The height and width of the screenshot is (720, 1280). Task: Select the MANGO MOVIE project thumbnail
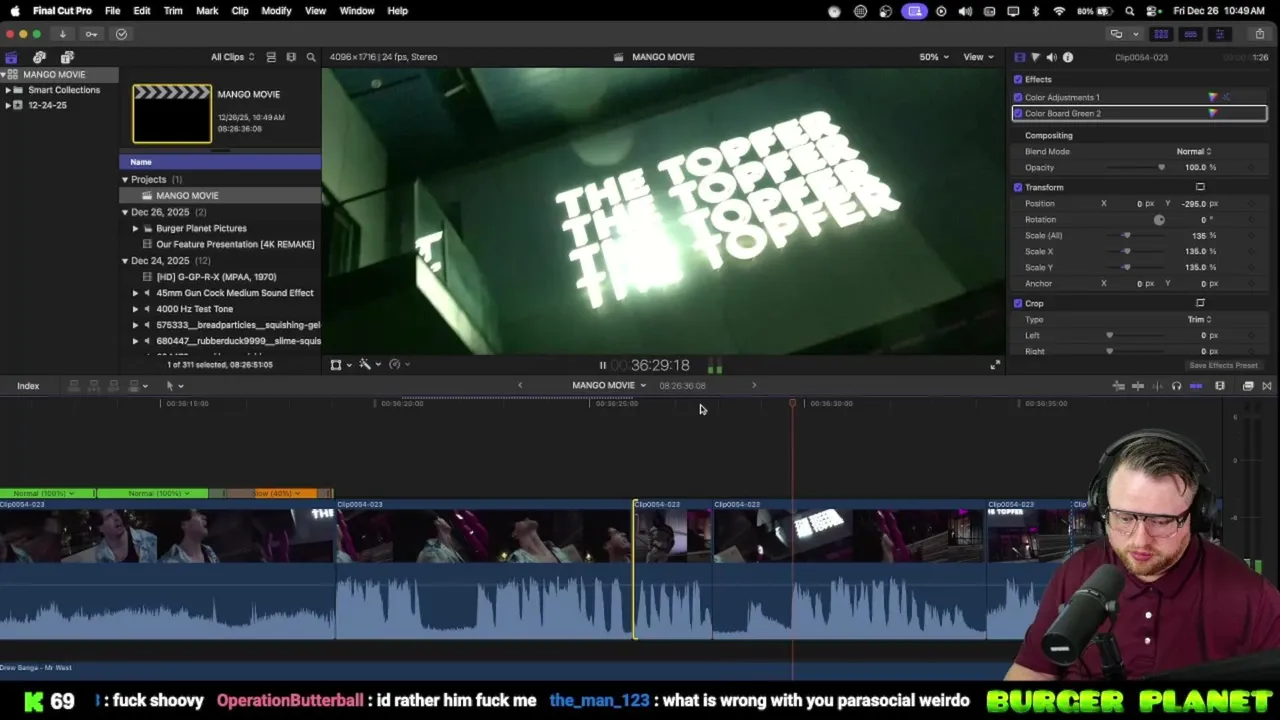(172, 113)
